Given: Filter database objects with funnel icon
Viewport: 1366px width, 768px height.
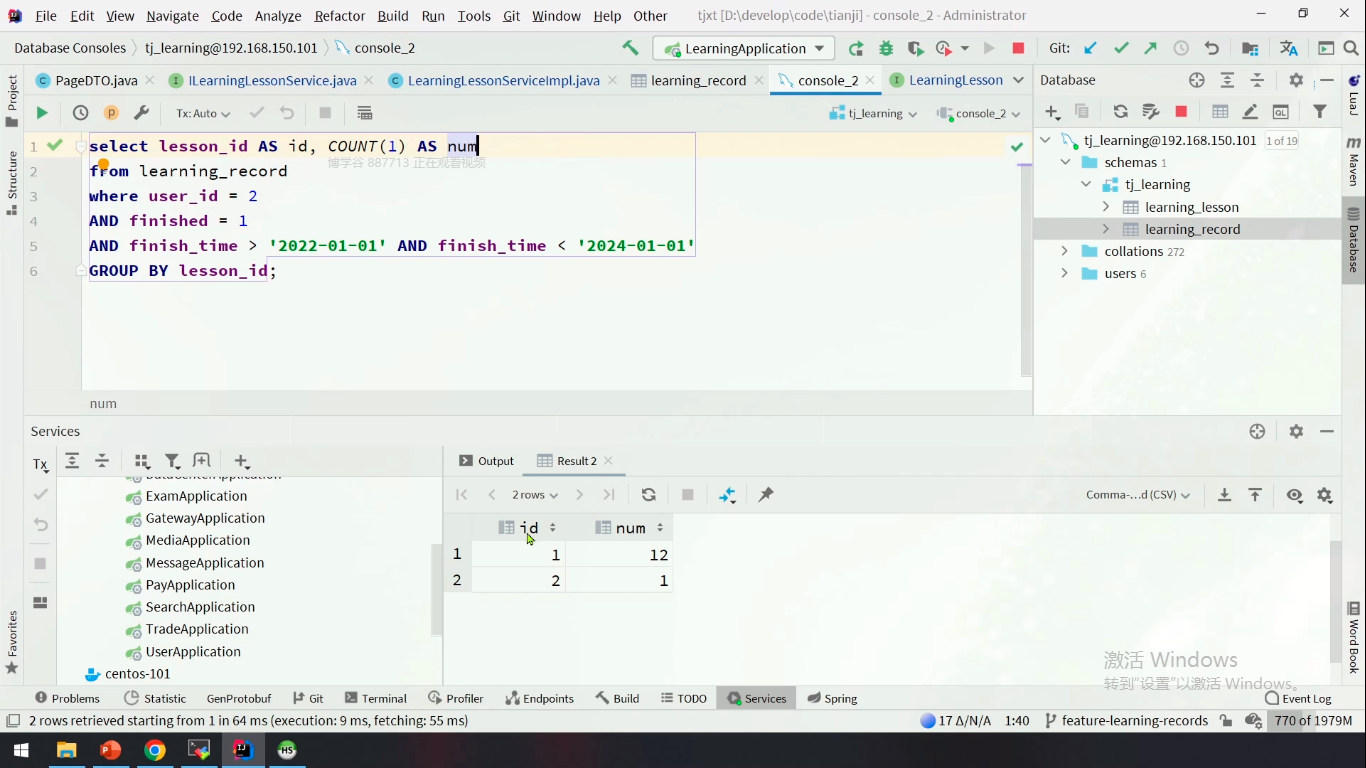Looking at the screenshot, I should coord(1320,112).
